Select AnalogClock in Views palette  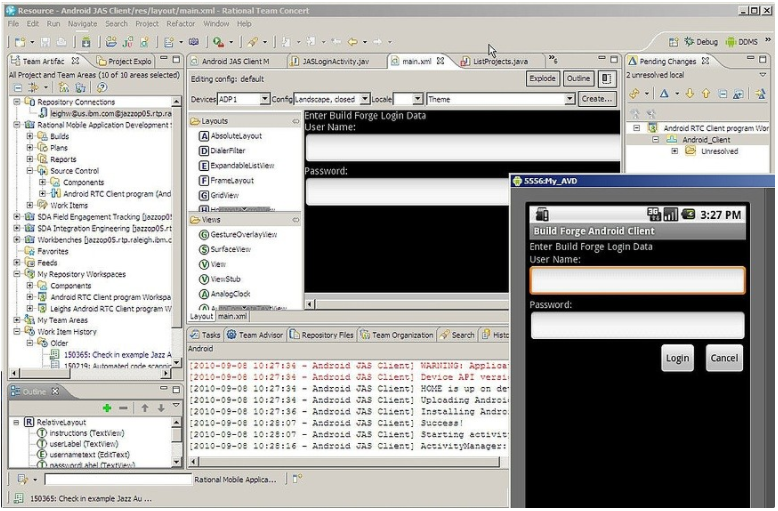[x=225, y=294]
